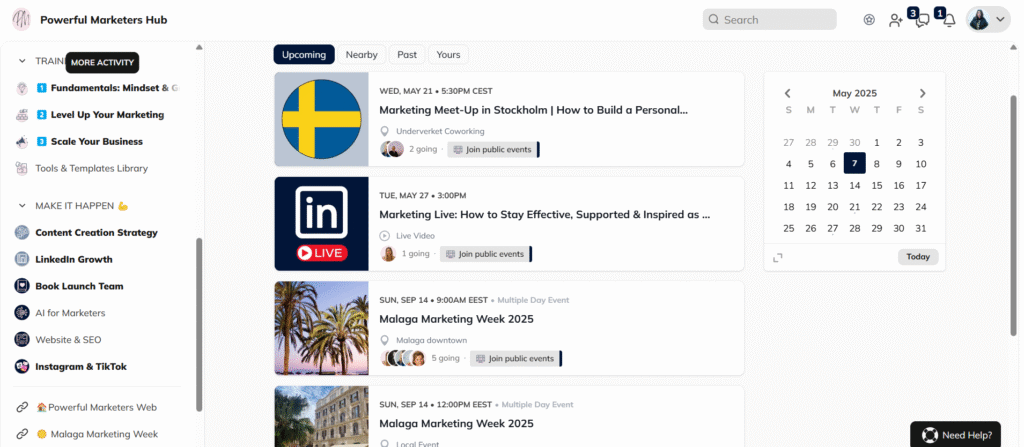Screen dimensions: 1024x447
Task: Open the leaderboard star icon in header
Action: coord(869,20)
